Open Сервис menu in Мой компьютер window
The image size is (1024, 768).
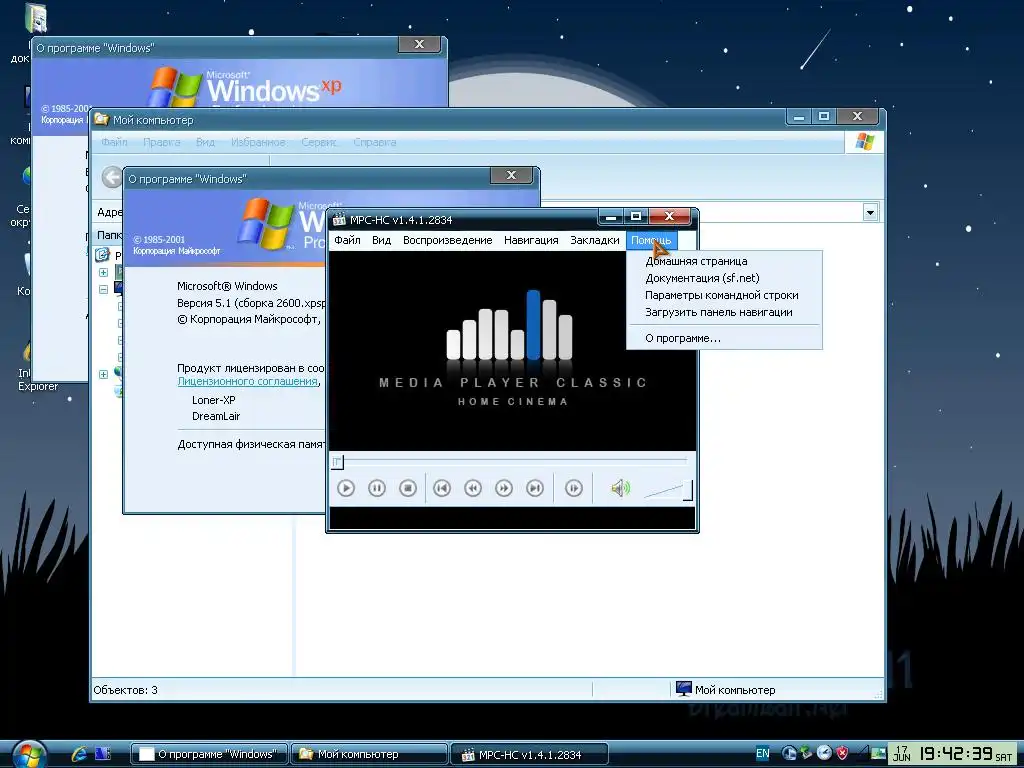319,142
